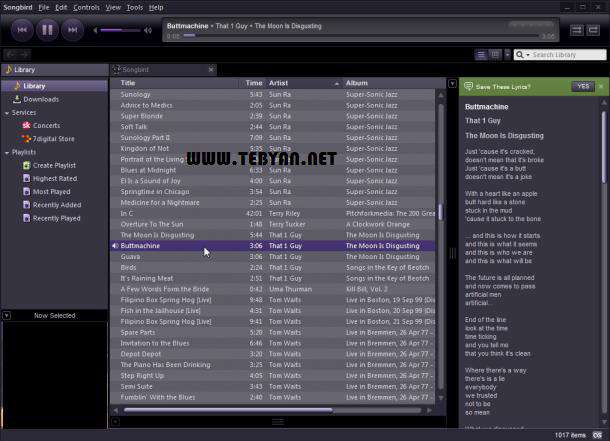
Task: Skip to the next track
Action: coord(73,30)
